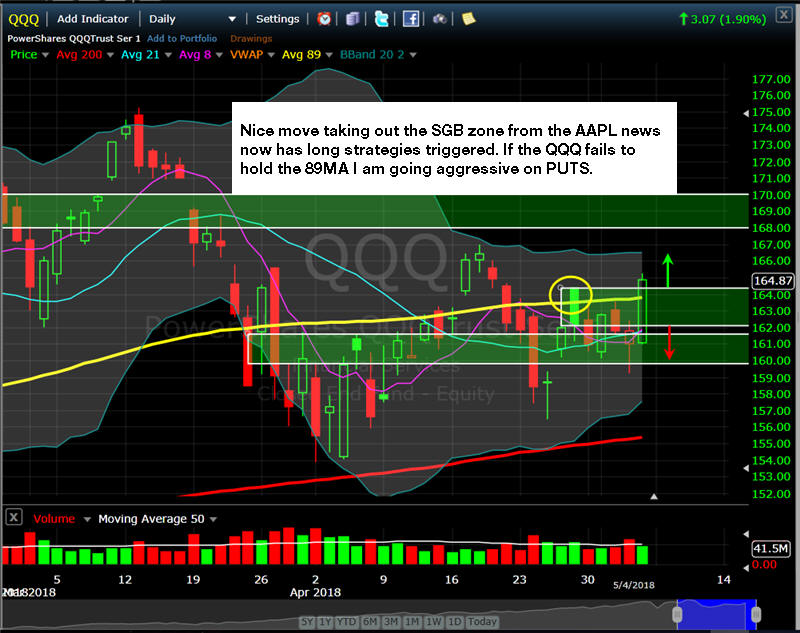This screenshot has width=800, height=633.
Task: Select the 1W range button
Action: tap(434, 621)
